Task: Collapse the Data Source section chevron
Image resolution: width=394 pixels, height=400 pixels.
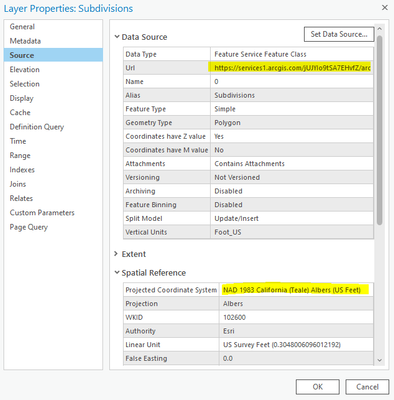Action: coord(117,37)
